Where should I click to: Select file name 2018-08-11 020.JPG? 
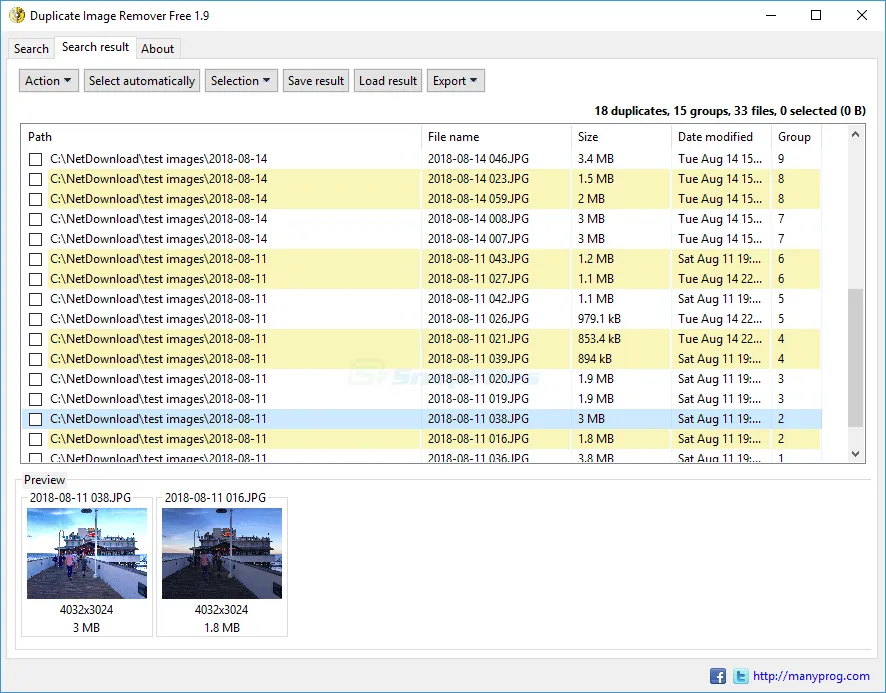(478, 379)
